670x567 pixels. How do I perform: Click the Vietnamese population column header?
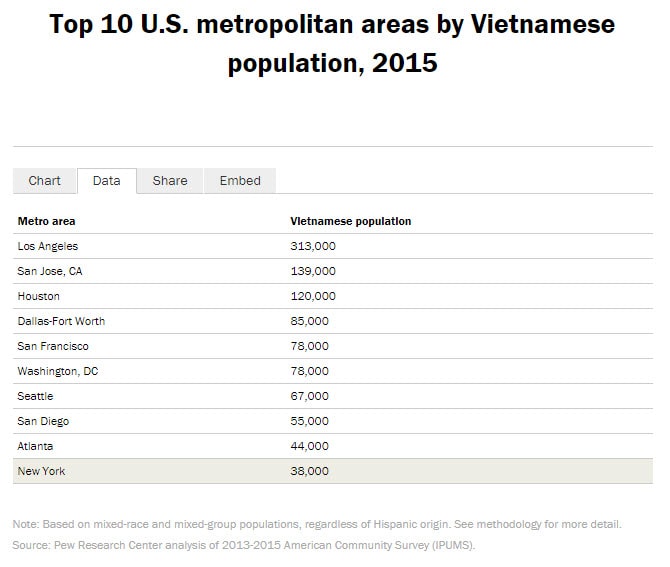(350, 221)
